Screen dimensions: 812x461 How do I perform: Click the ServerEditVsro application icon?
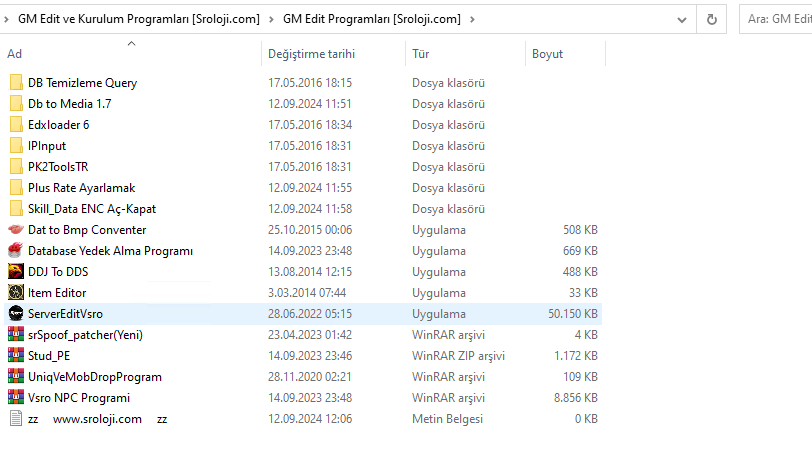click(x=16, y=313)
